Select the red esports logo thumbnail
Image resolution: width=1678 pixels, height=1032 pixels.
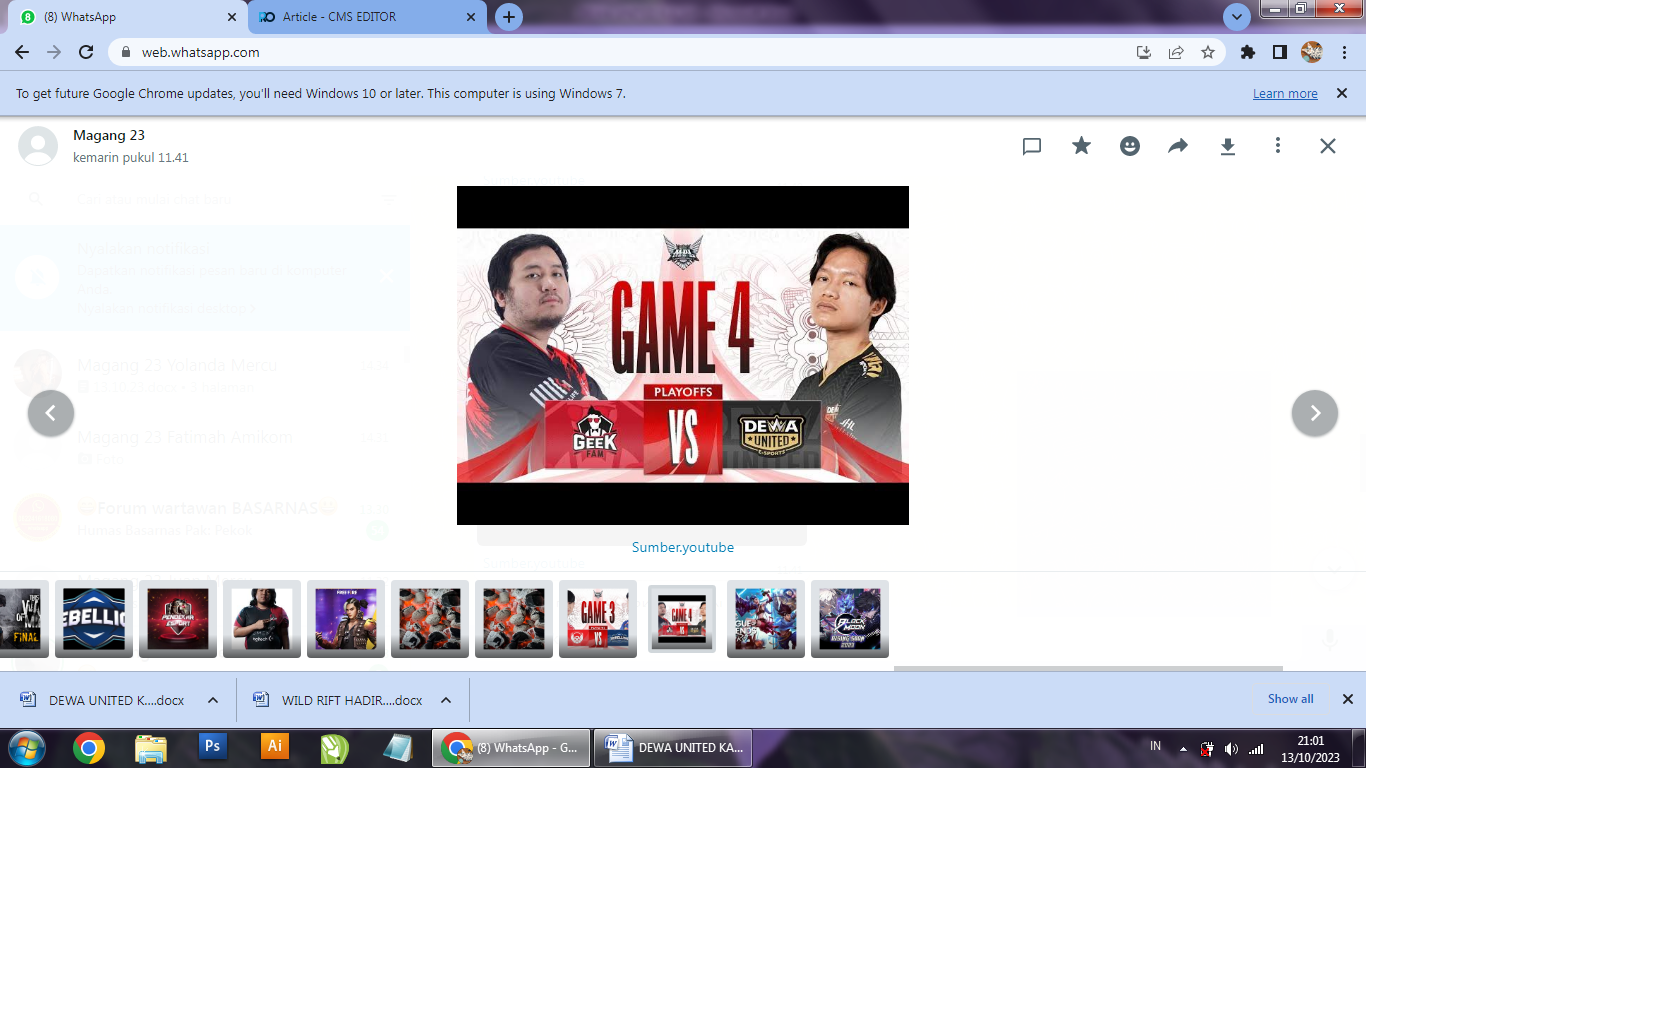click(178, 619)
